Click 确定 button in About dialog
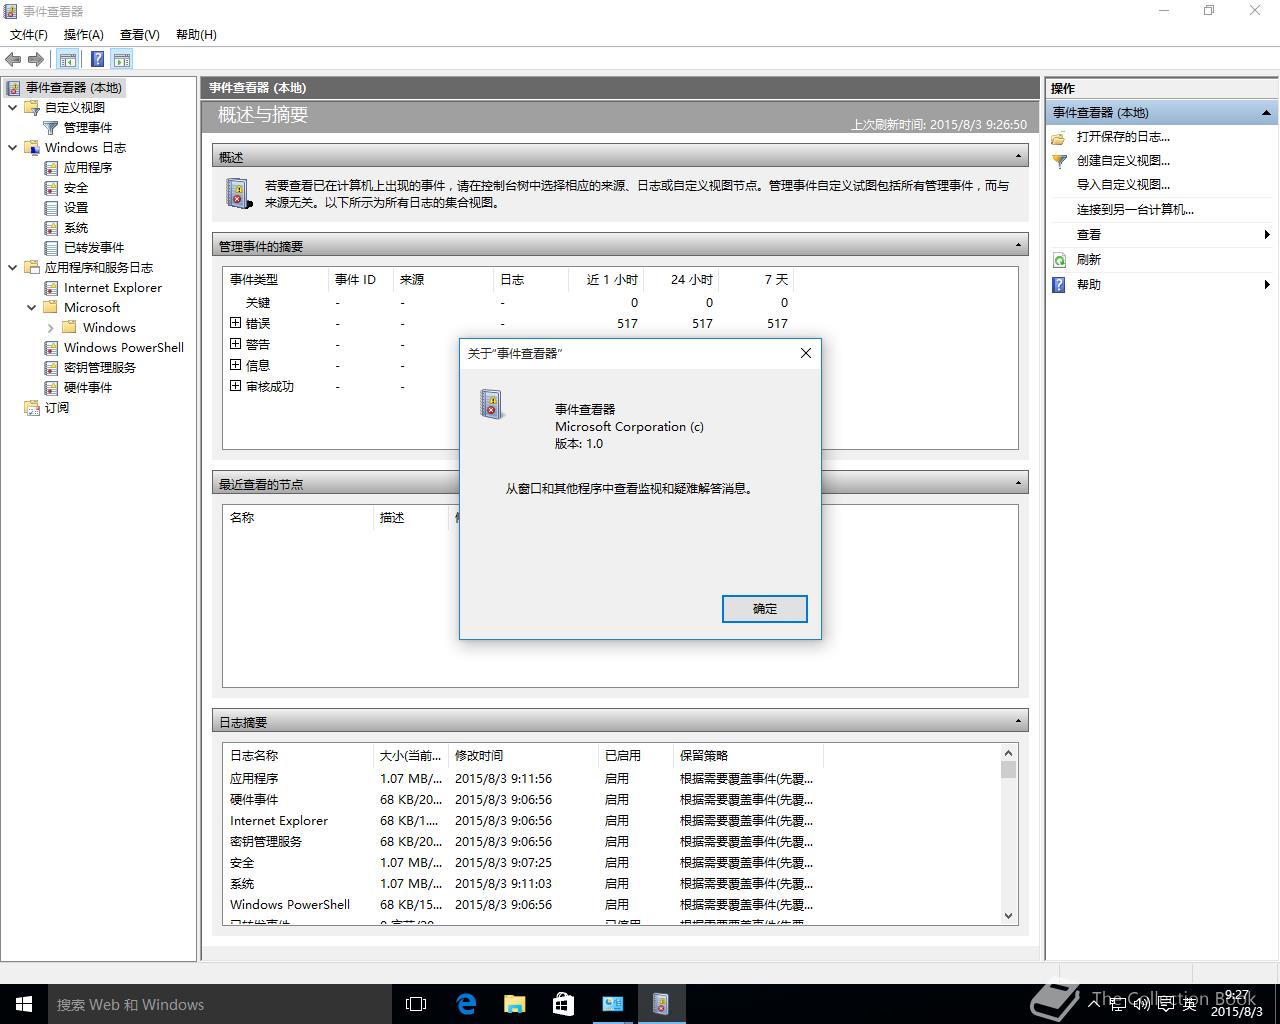Viewport: 1280px width, 1024px height. (x=764, y=608)
